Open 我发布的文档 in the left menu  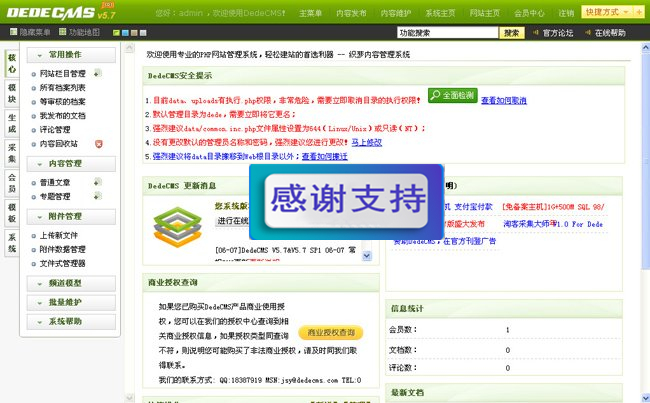point(63,116)
